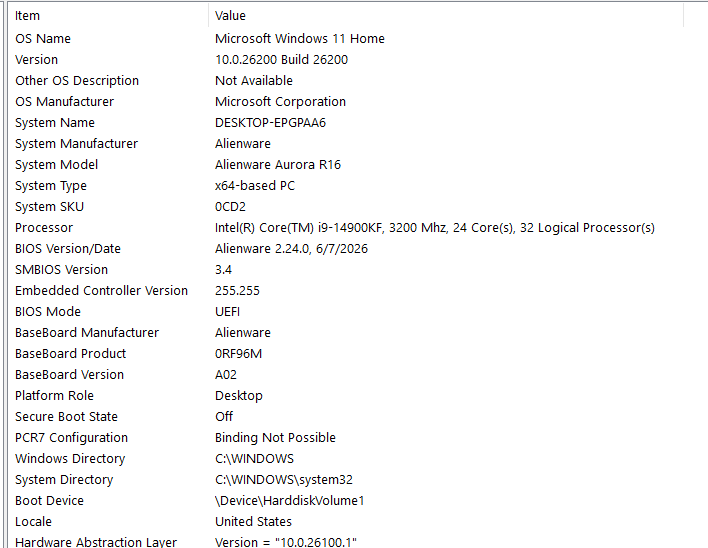The image size is (708, 548).
Task: Select the System Model row
Action: pos(56,165)
